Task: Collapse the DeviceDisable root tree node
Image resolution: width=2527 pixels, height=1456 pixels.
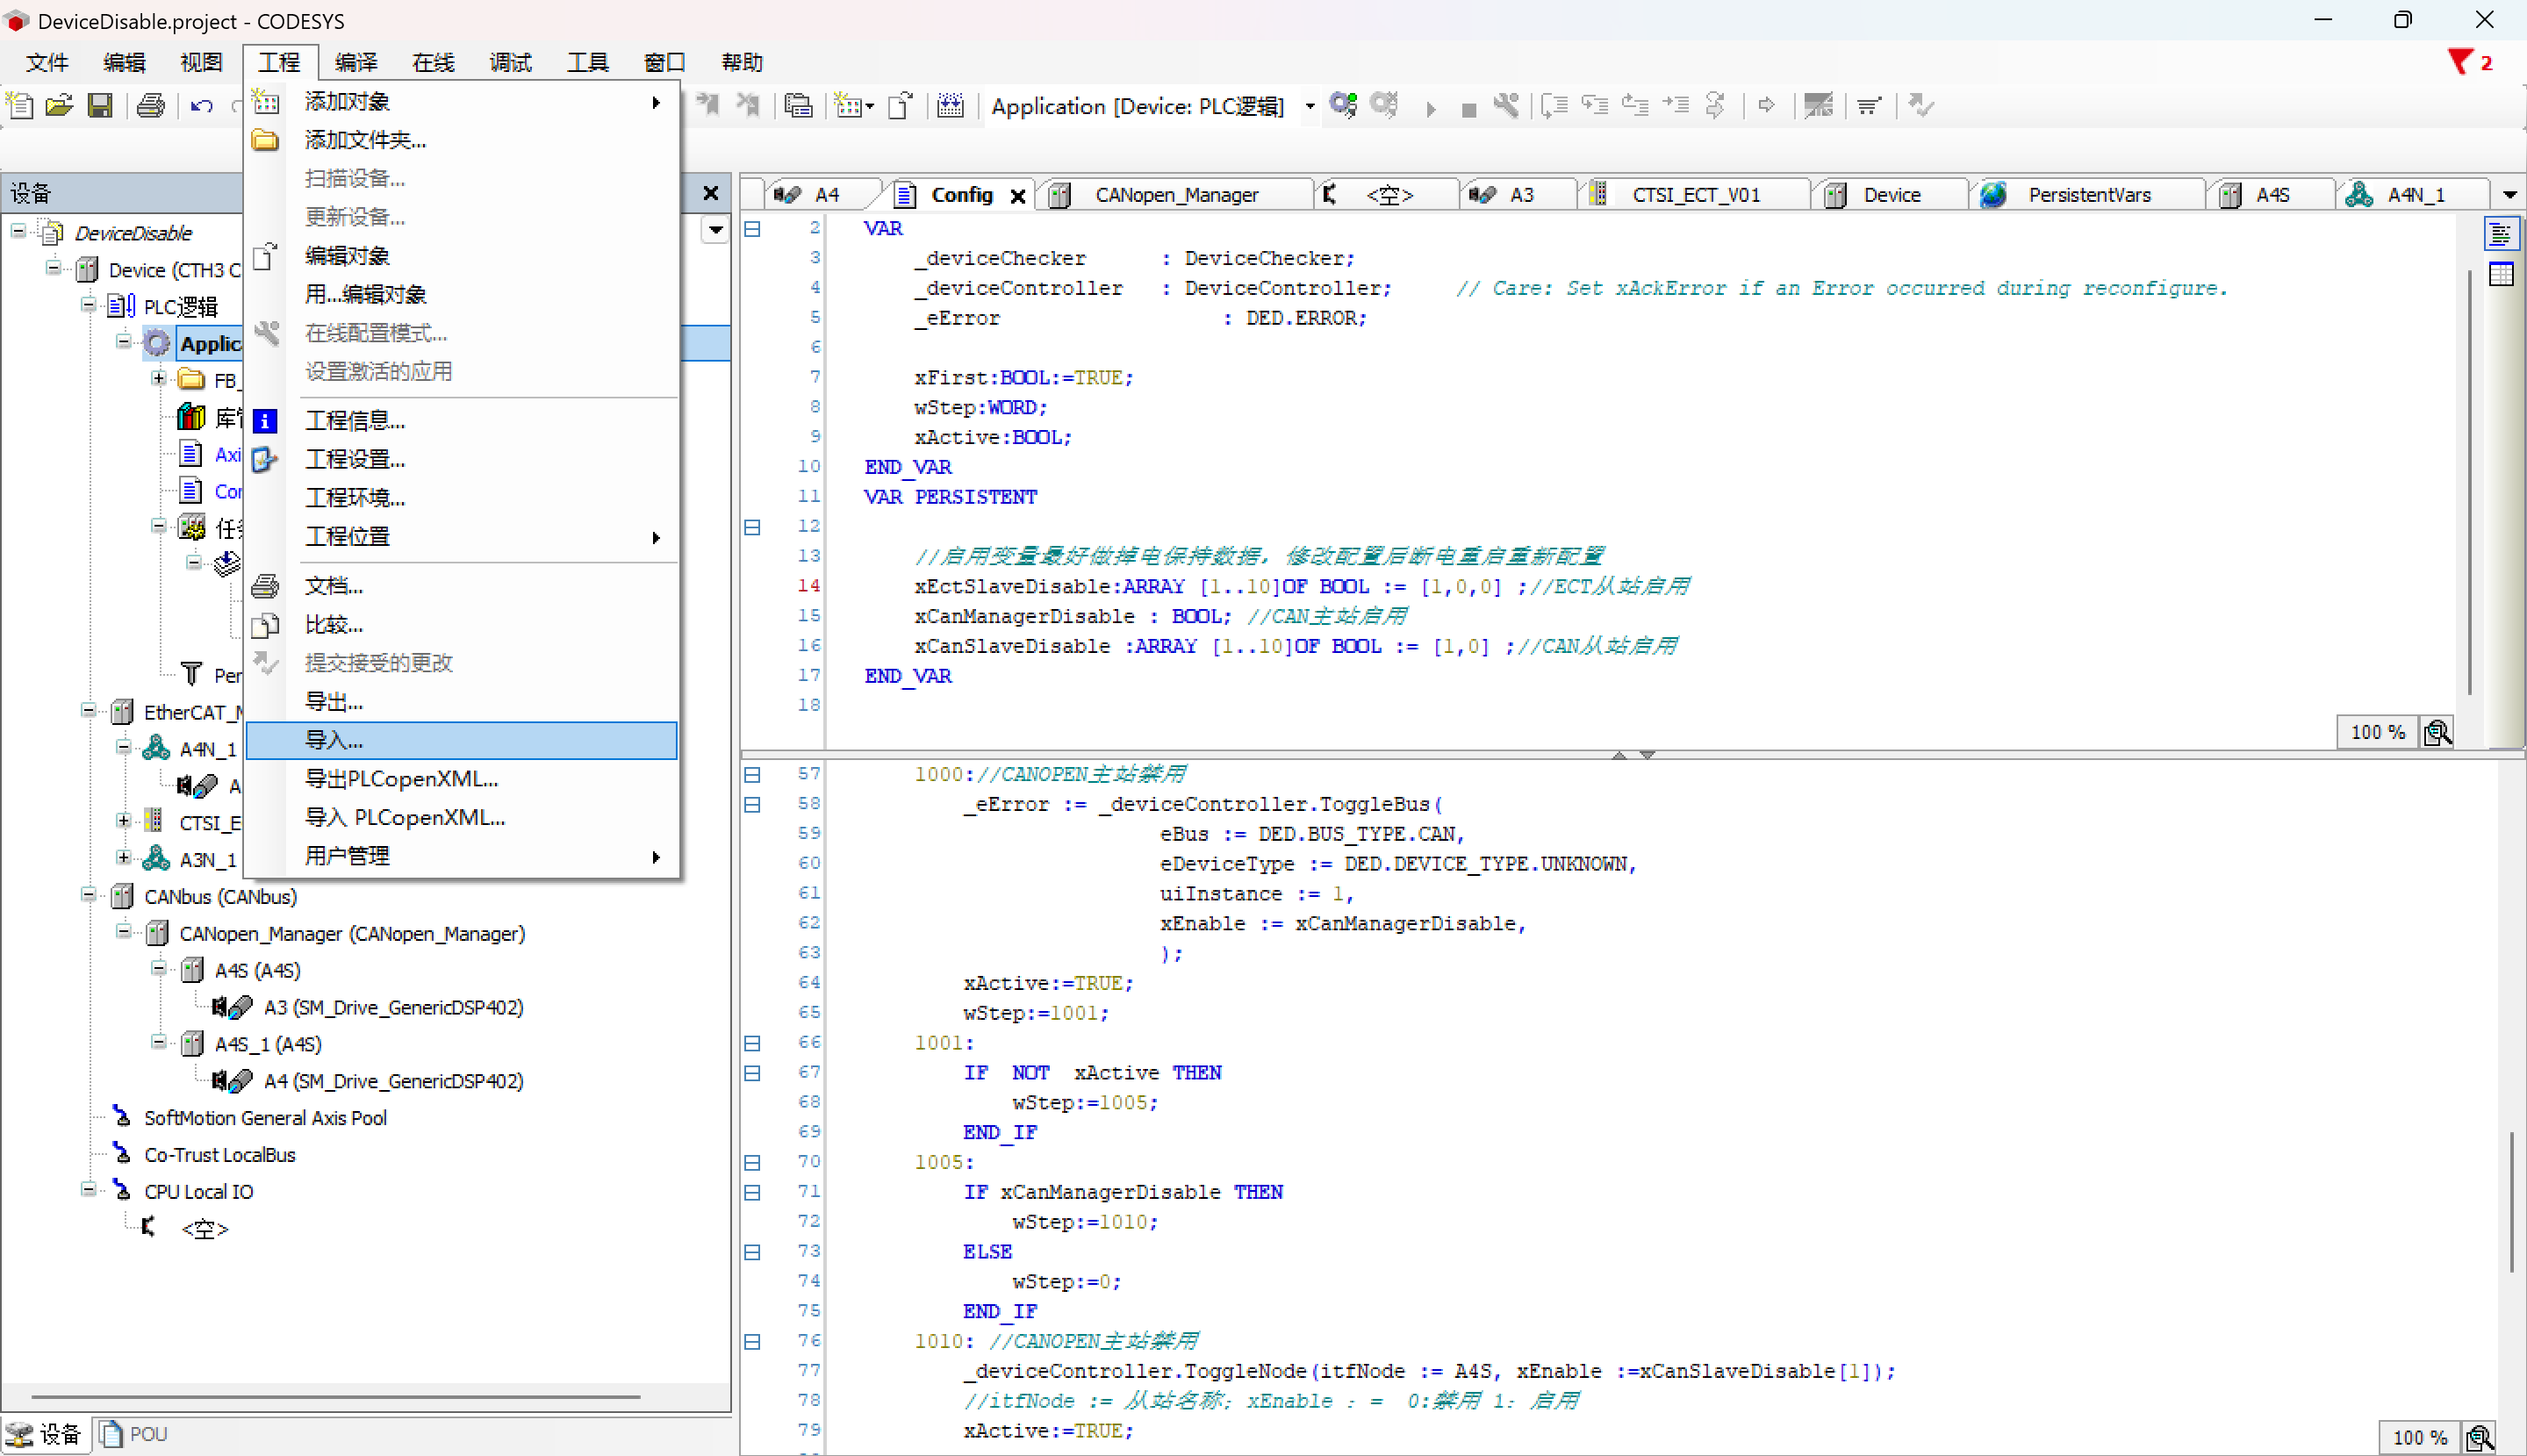Action: 18,231
